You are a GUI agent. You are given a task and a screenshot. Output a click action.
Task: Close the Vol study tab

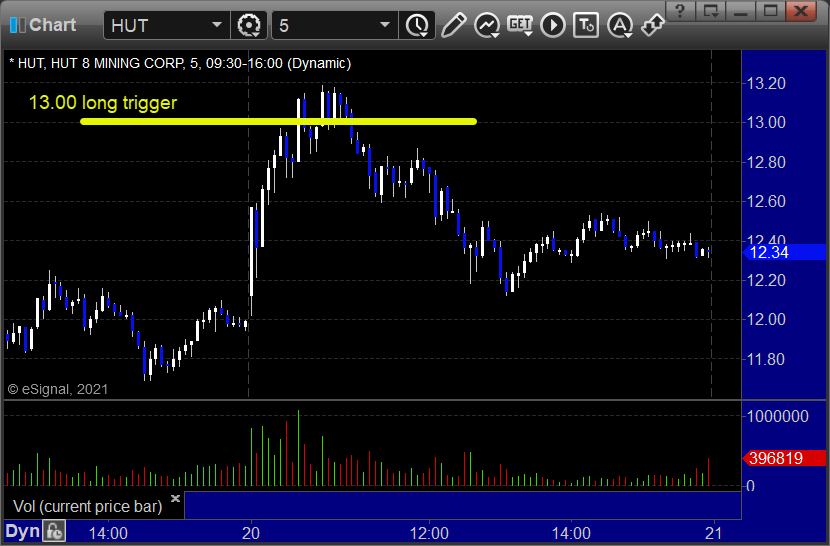(176, 498)
